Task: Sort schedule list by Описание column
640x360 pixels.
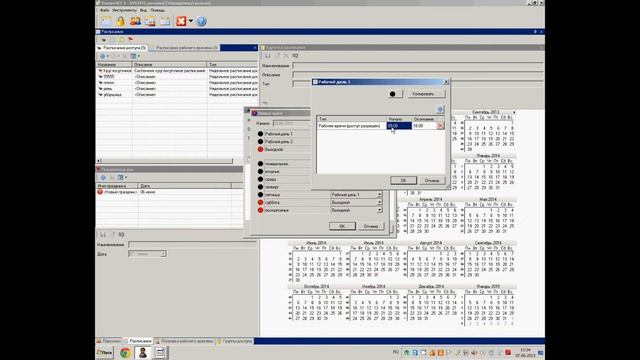Action: pos(170,64)
